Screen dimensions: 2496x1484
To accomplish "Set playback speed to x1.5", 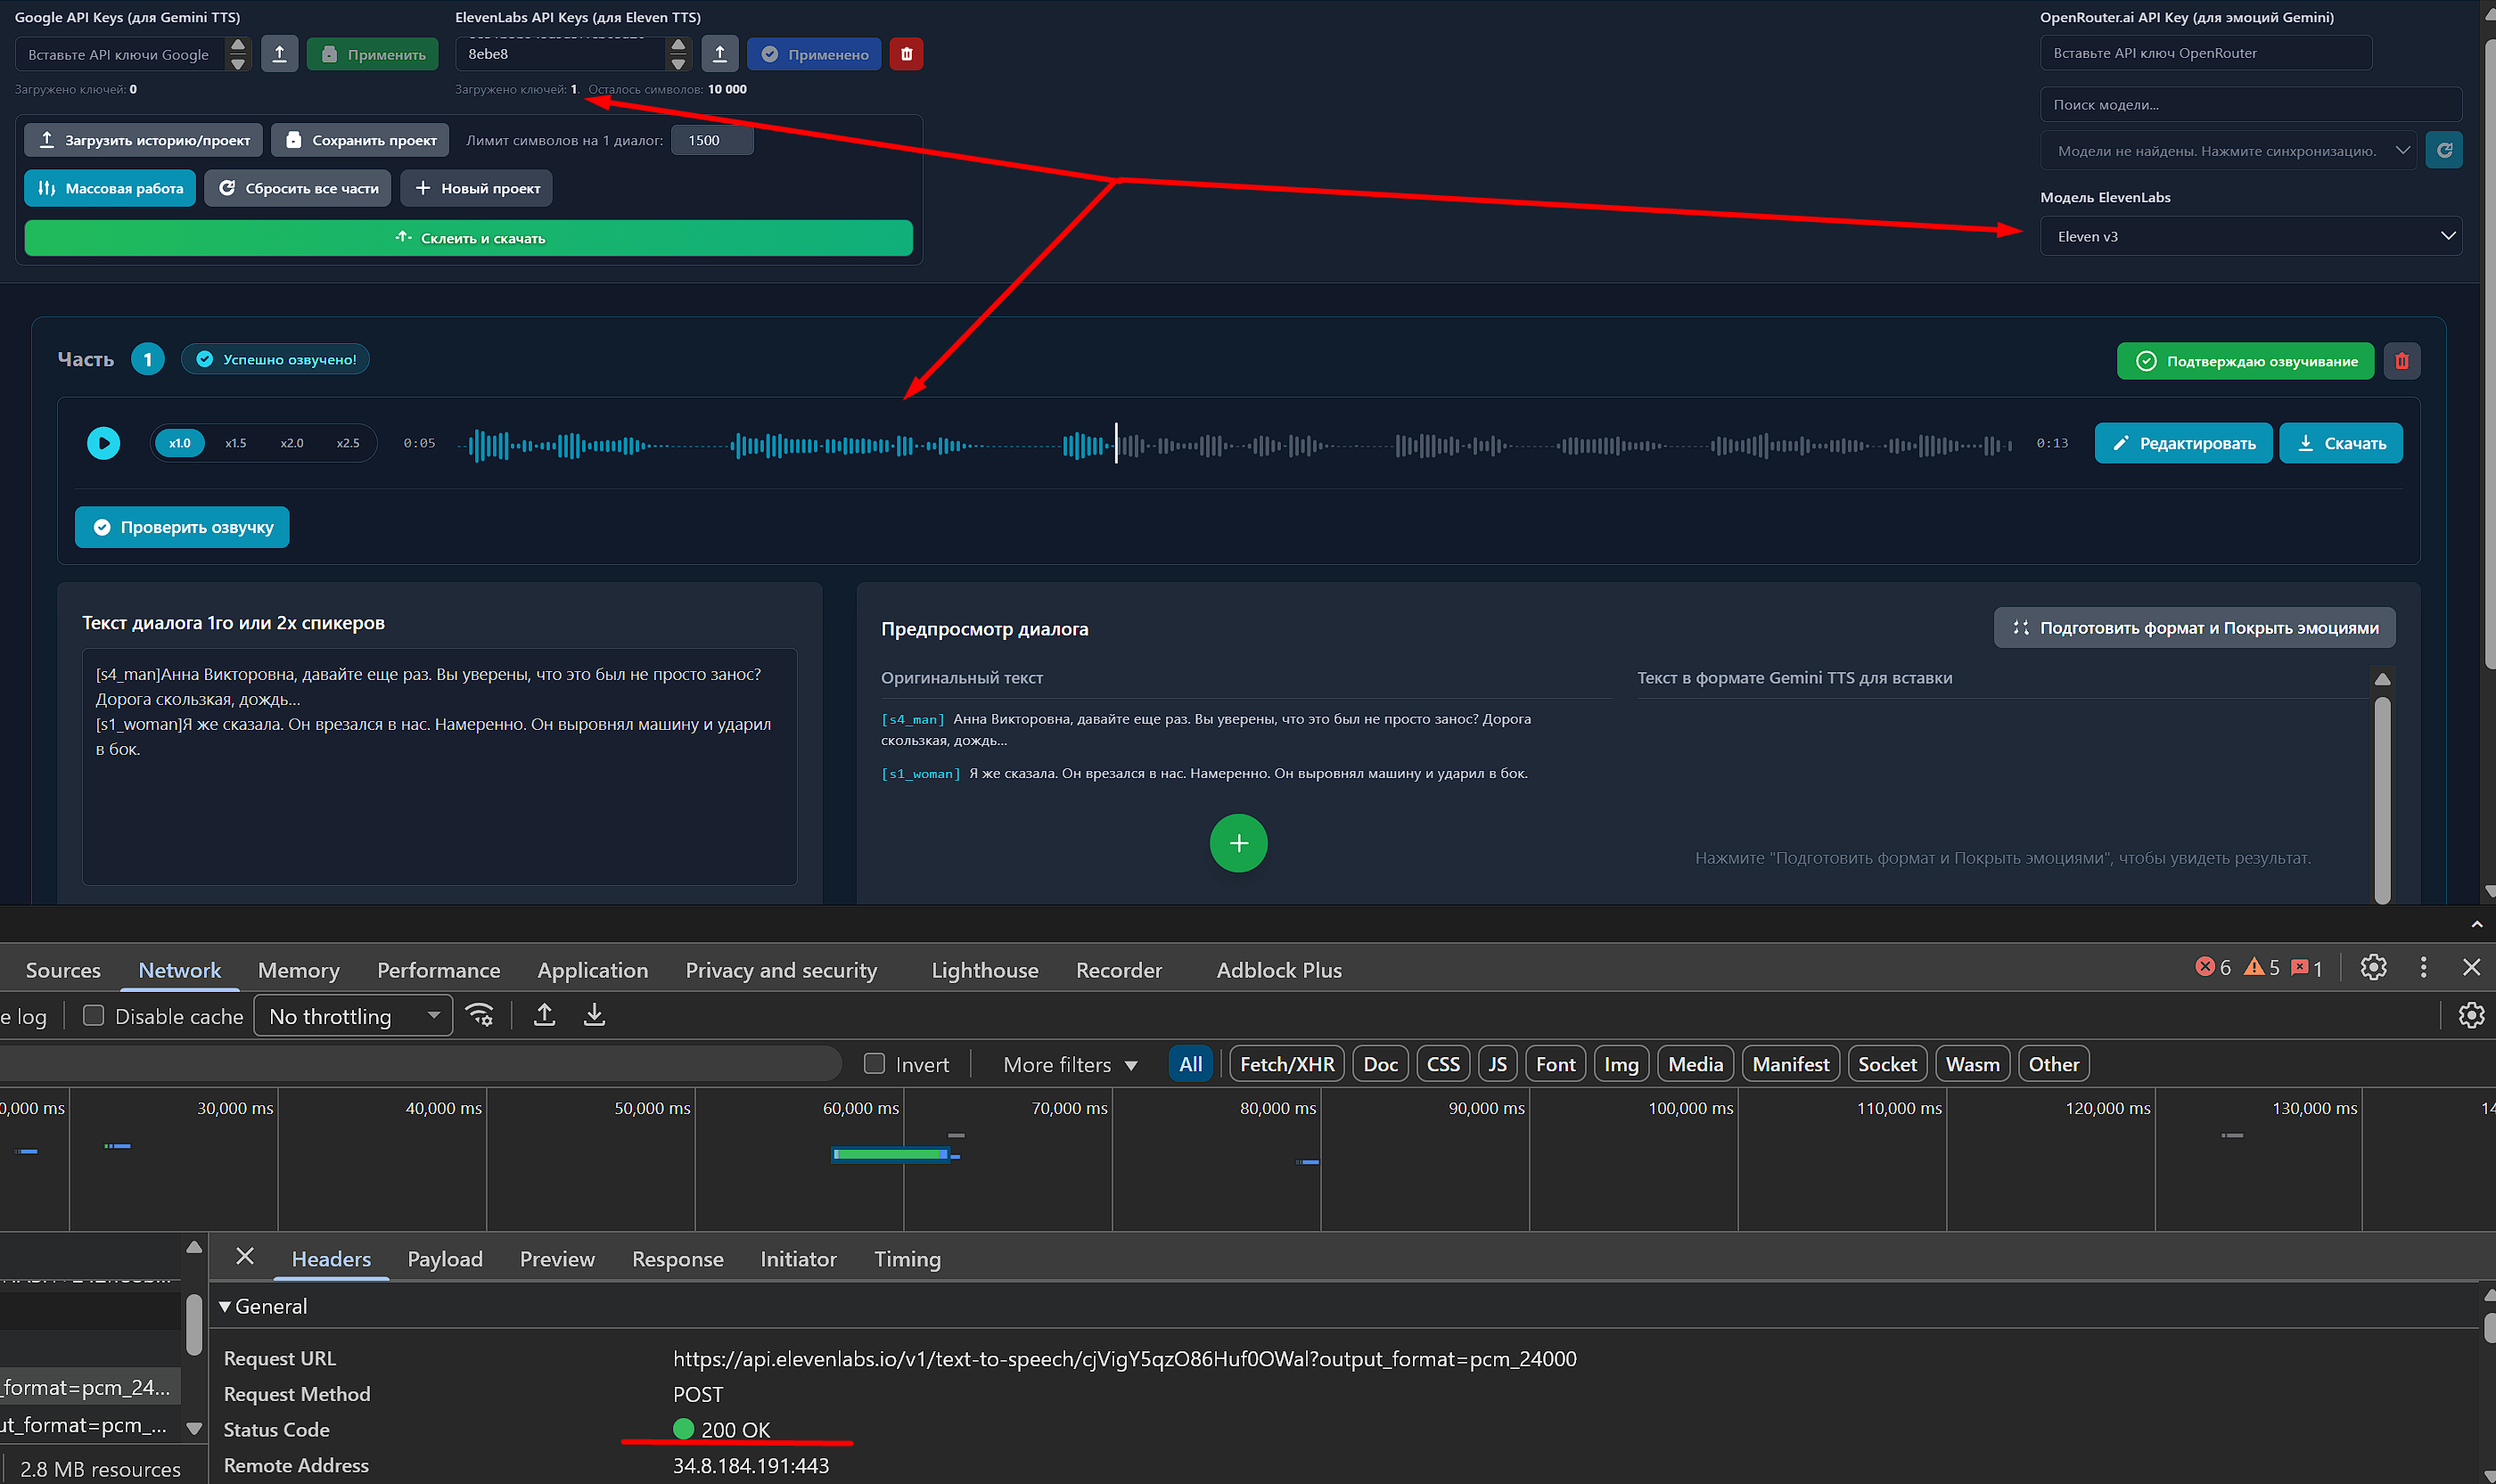I will [x=235, y=443].
